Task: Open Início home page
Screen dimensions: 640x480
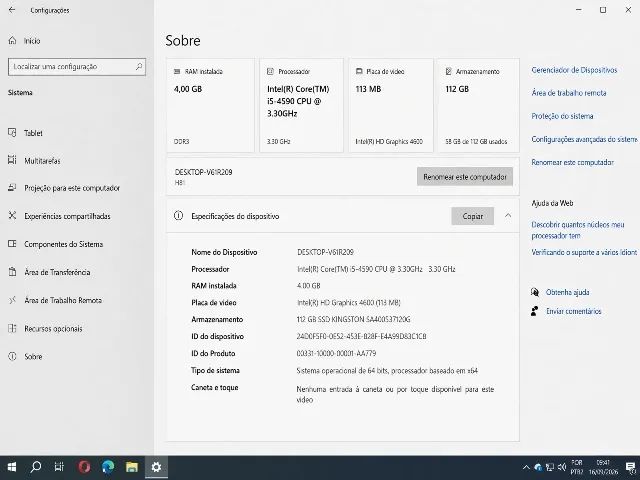Action: coord(32,41)
